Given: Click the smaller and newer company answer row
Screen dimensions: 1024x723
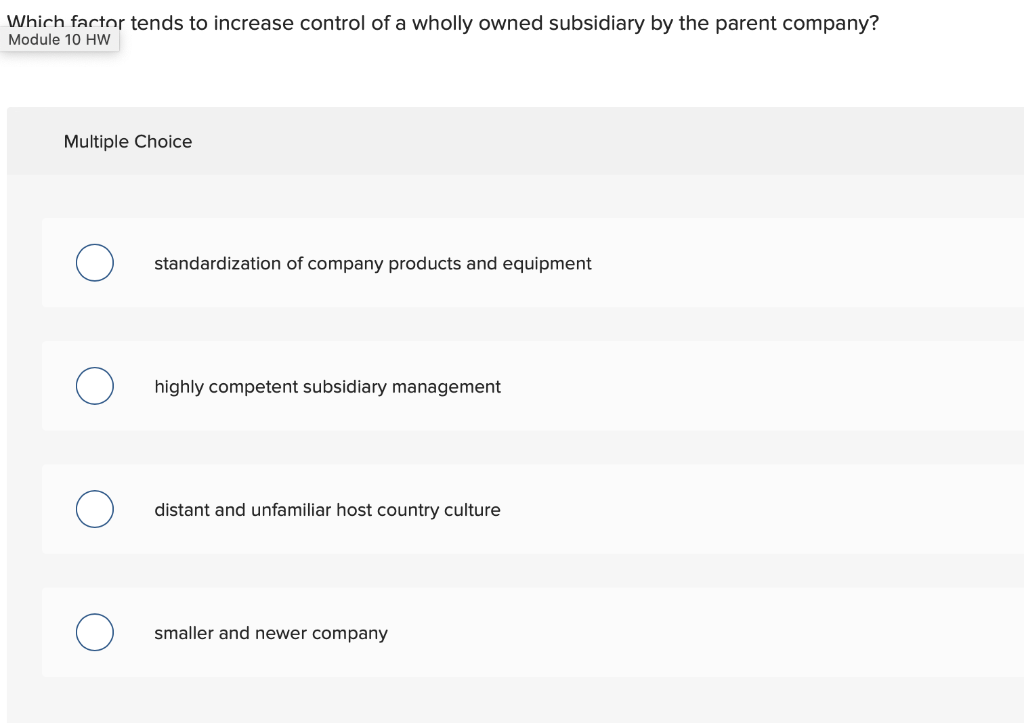Looking at the screenshot, I should point(271,633).
